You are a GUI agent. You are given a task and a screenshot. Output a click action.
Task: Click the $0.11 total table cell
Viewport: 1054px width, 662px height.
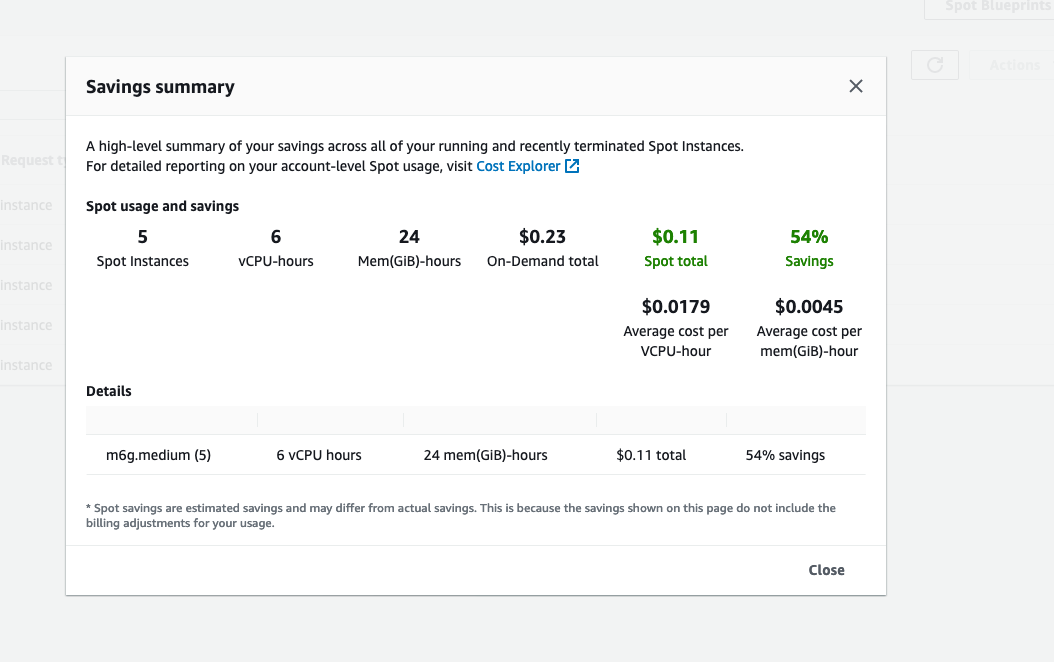coord(651,455)
